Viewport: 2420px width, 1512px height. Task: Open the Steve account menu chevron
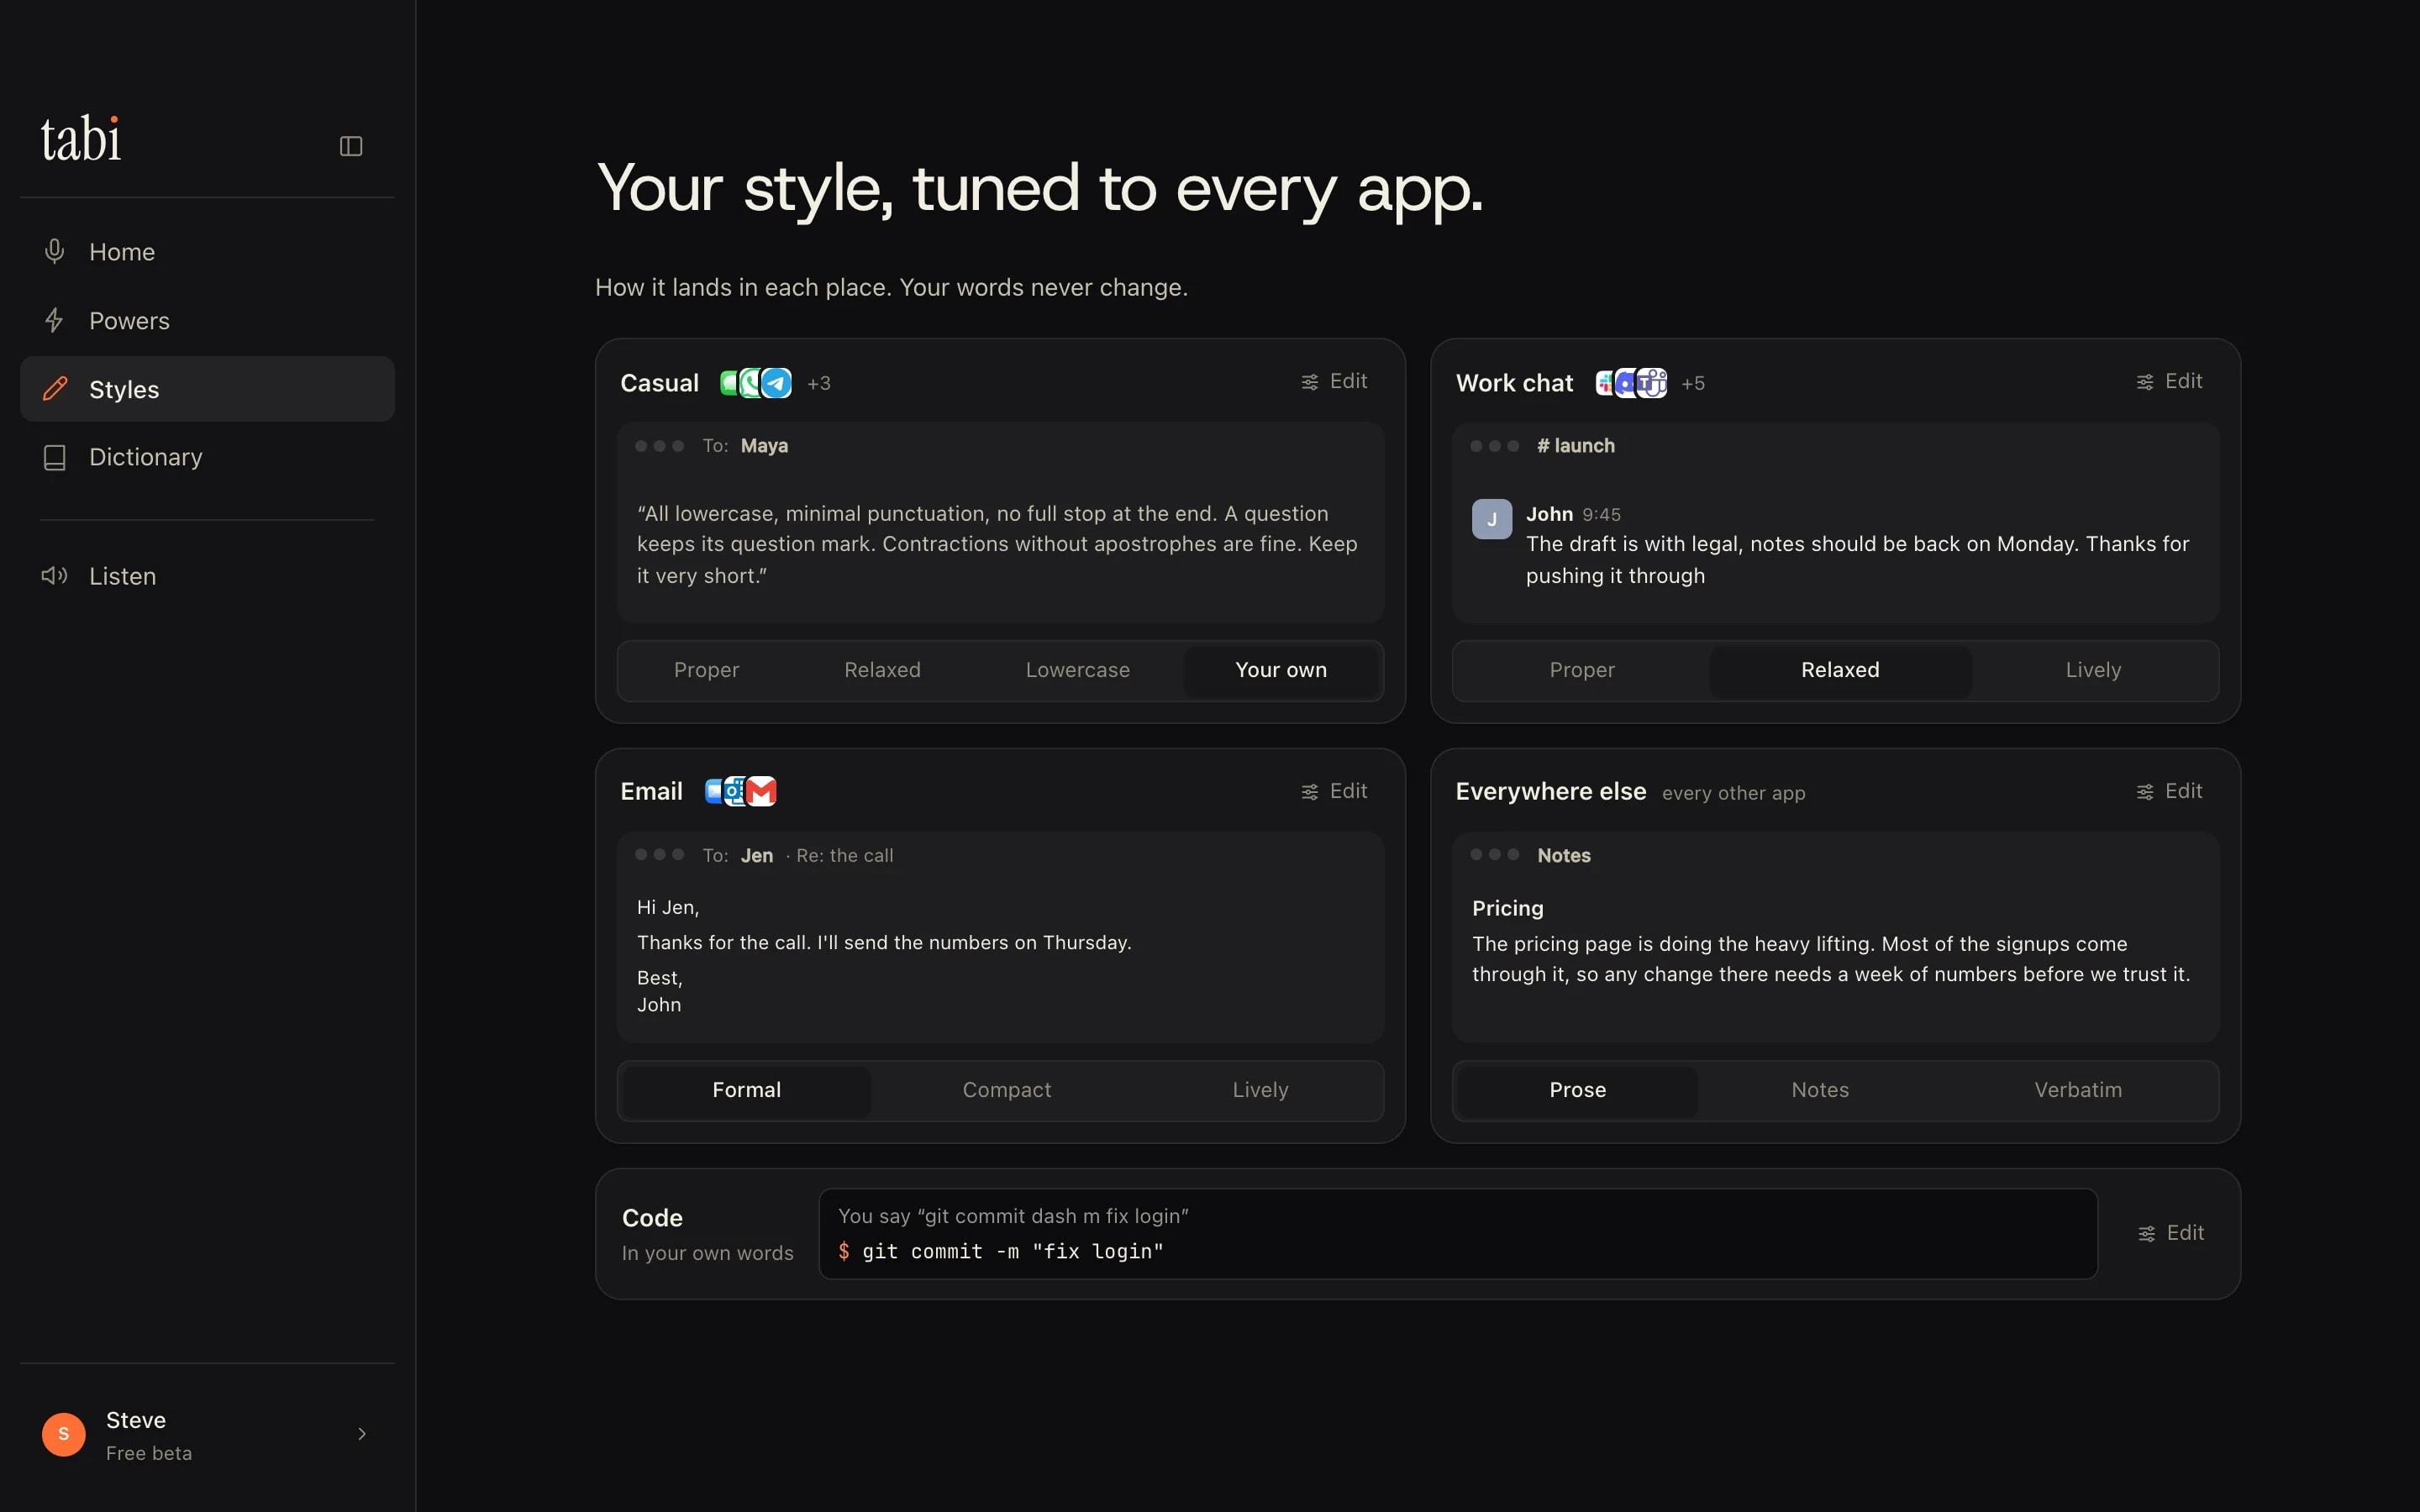(362, 1434)
